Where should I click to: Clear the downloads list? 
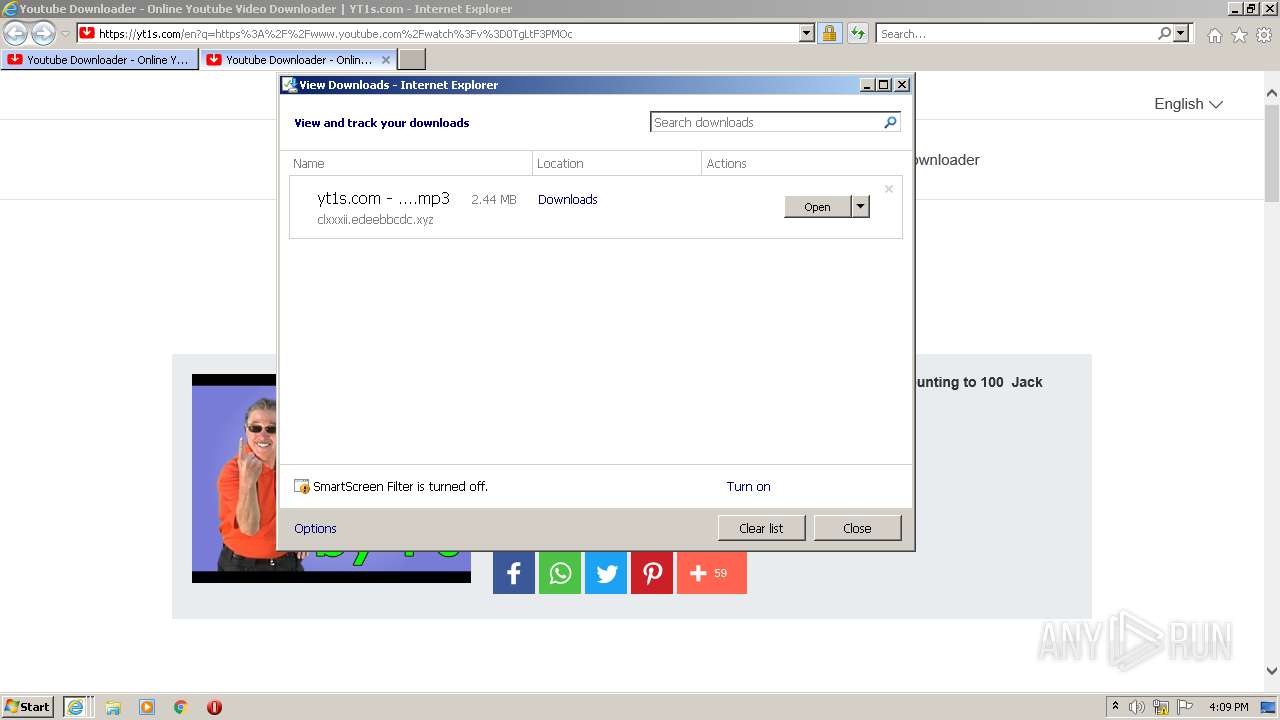[x=761, y=528]
